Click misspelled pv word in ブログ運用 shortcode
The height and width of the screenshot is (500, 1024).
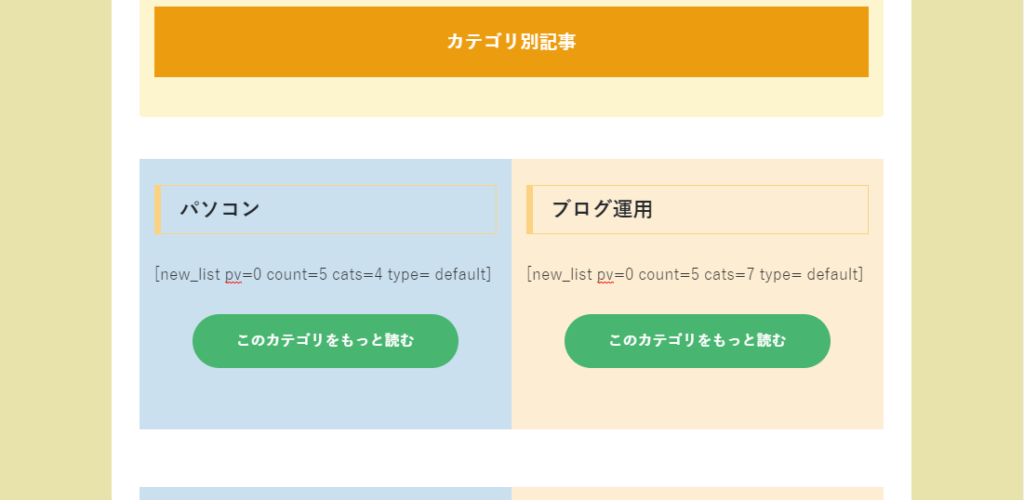pos(605,275)
